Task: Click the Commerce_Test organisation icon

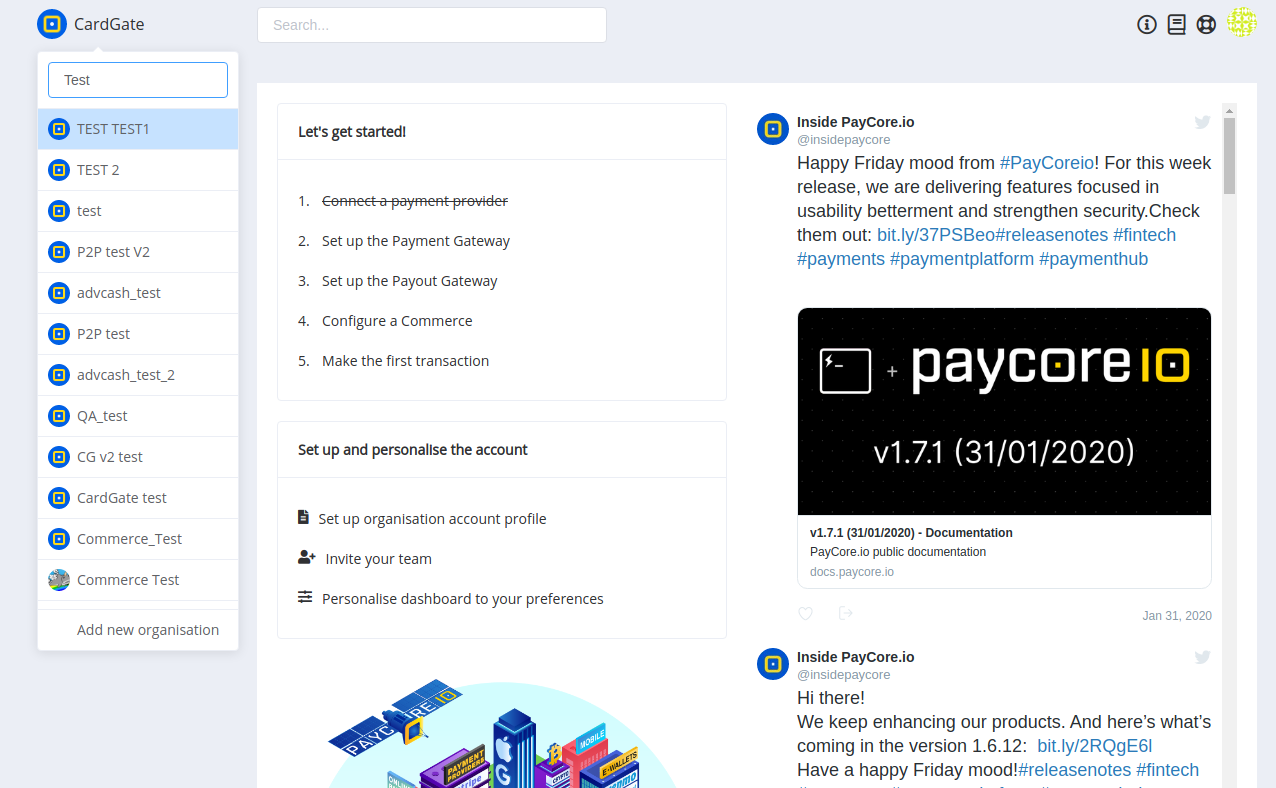Action: 59,539
